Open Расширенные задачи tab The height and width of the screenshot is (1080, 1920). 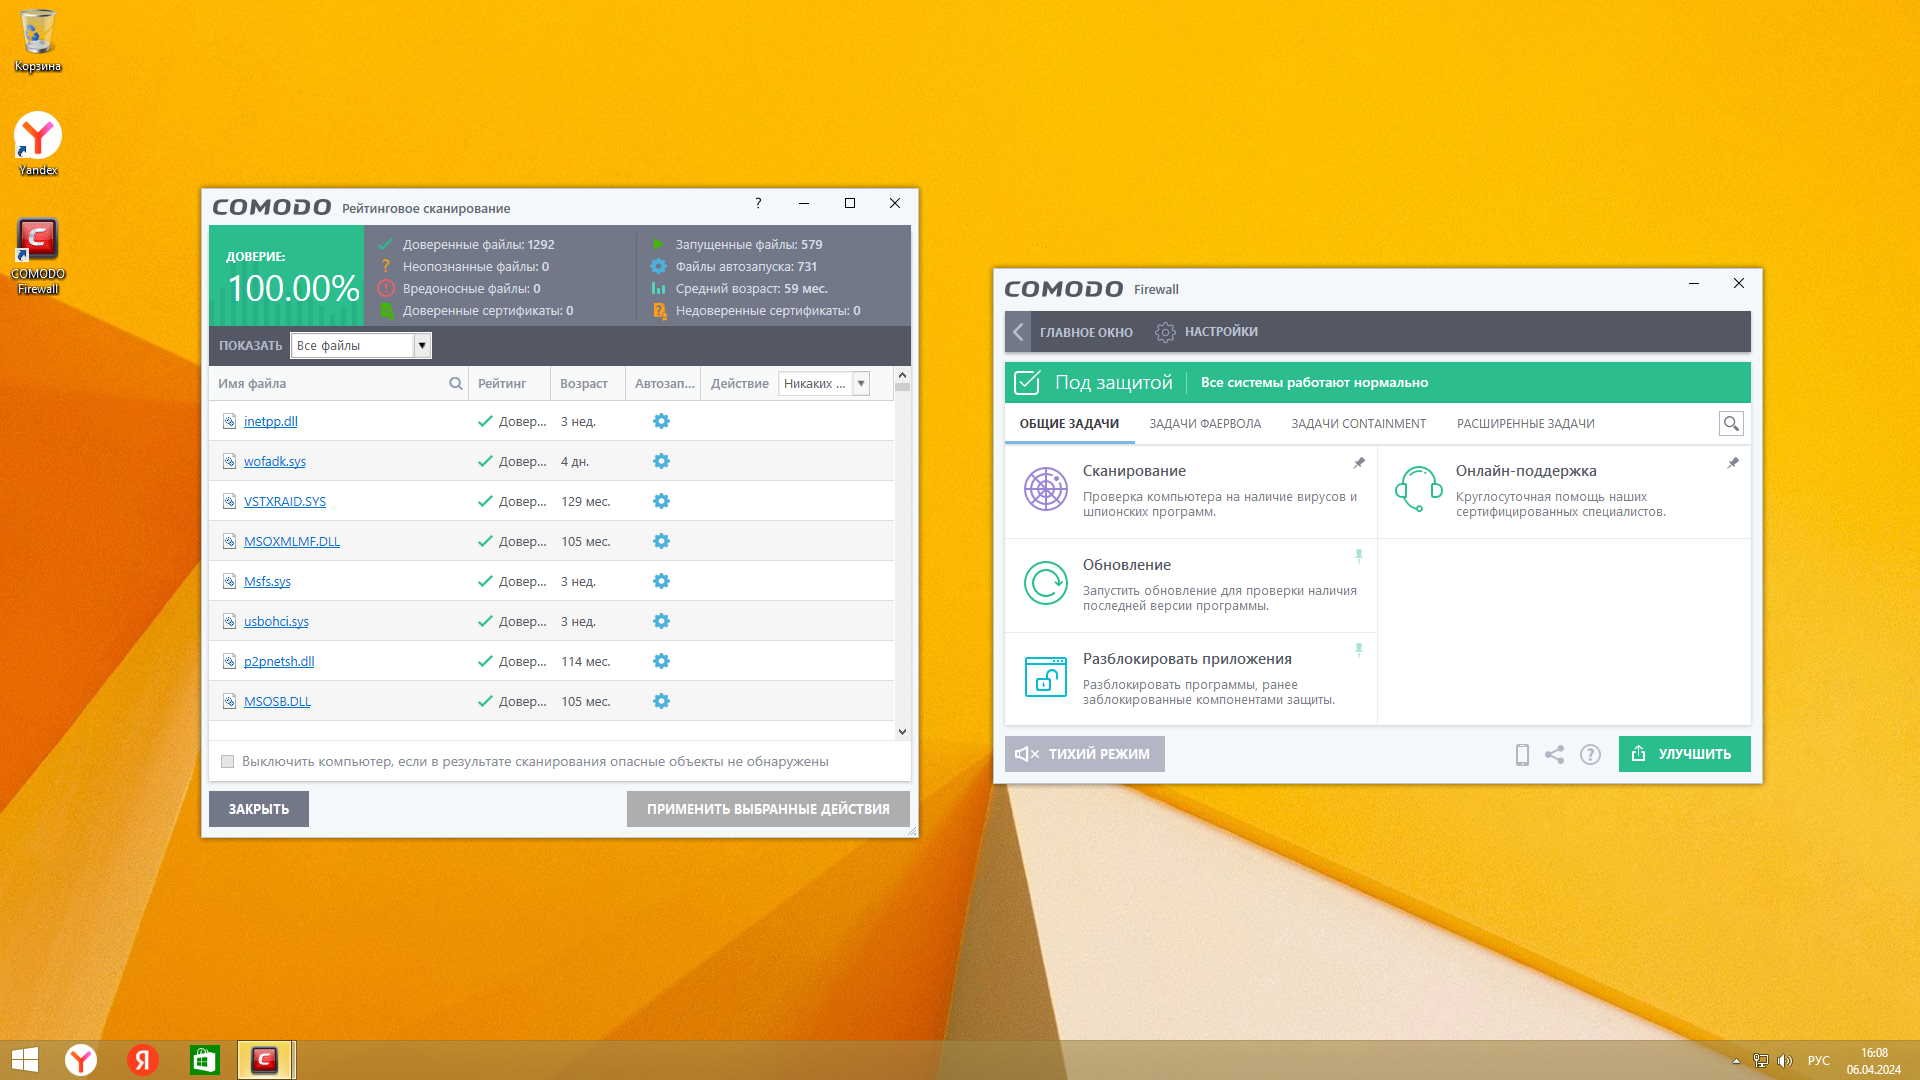tap(1524, 424)
